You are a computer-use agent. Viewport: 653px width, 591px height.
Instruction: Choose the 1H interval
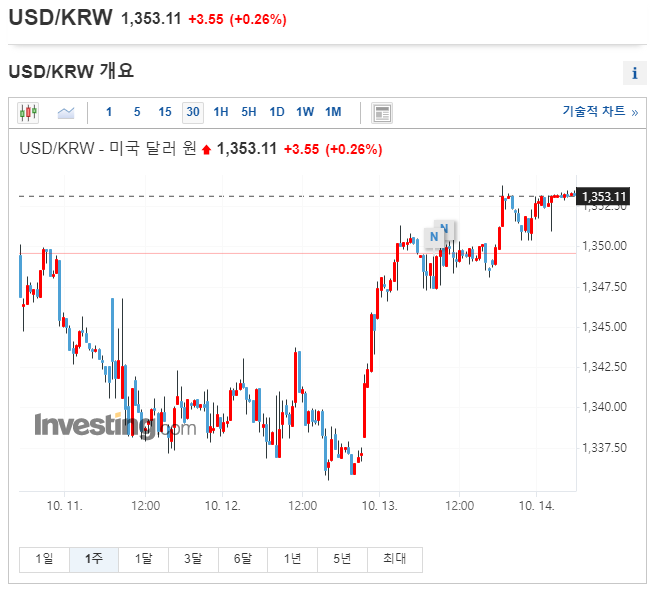click(221, 112)
